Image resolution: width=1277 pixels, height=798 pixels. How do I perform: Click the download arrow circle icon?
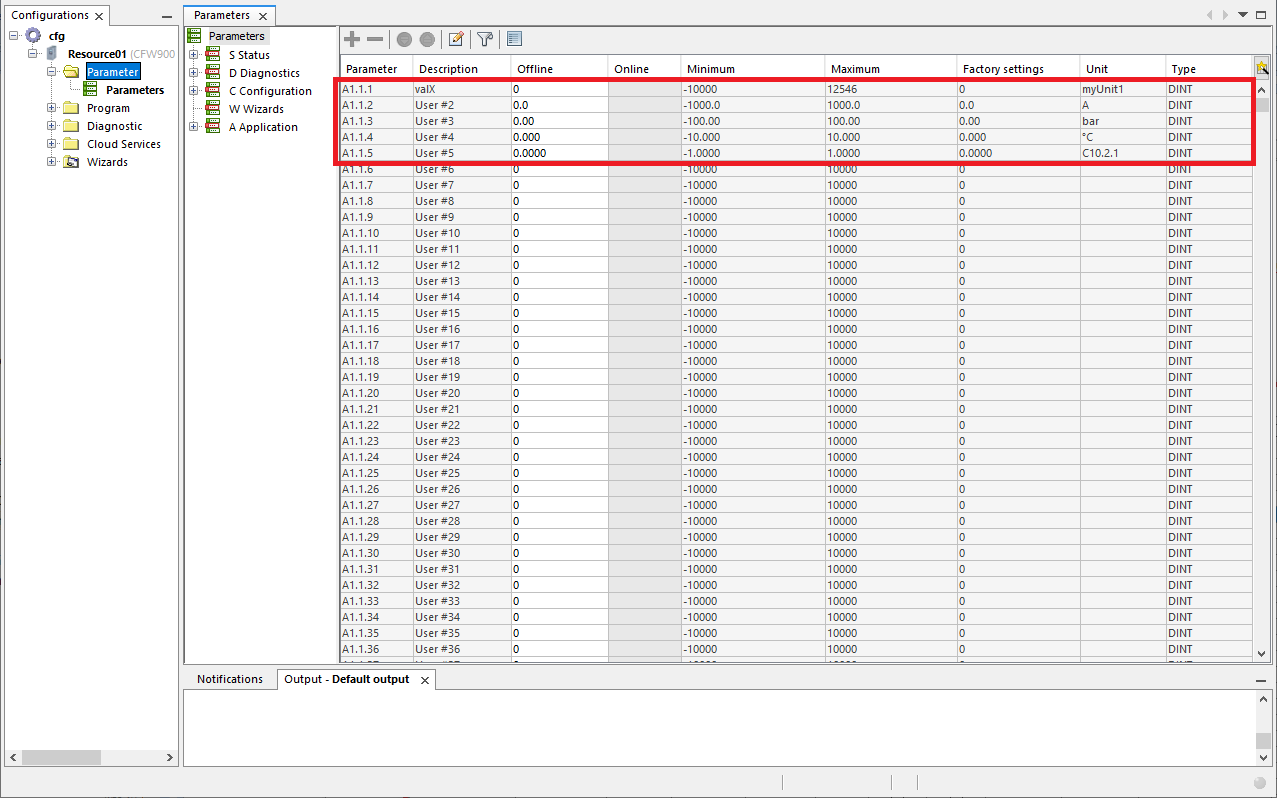[403, 39]
